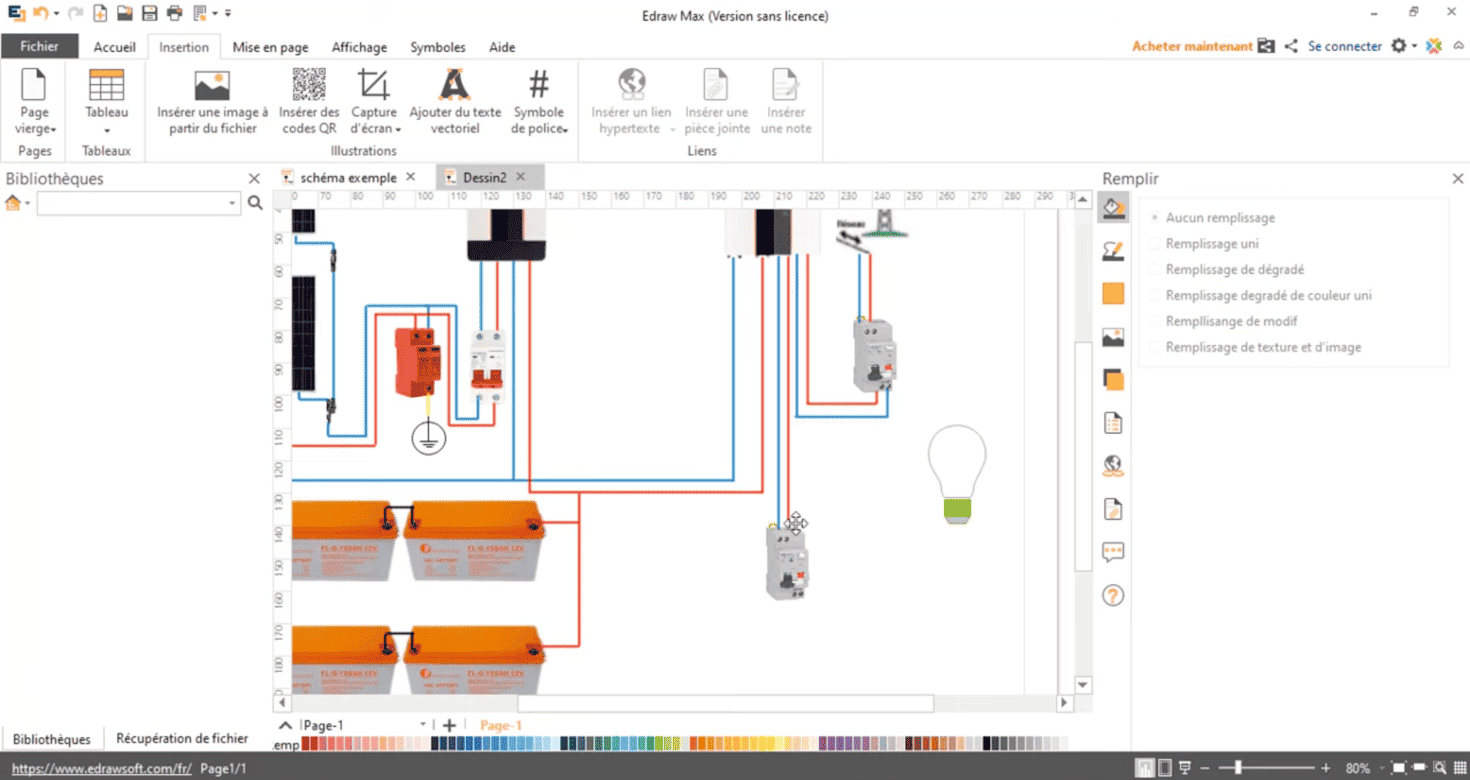Open the shadow panel icon in sidebar
The image size is (1470, 780).
click(x=1113, y=380)
